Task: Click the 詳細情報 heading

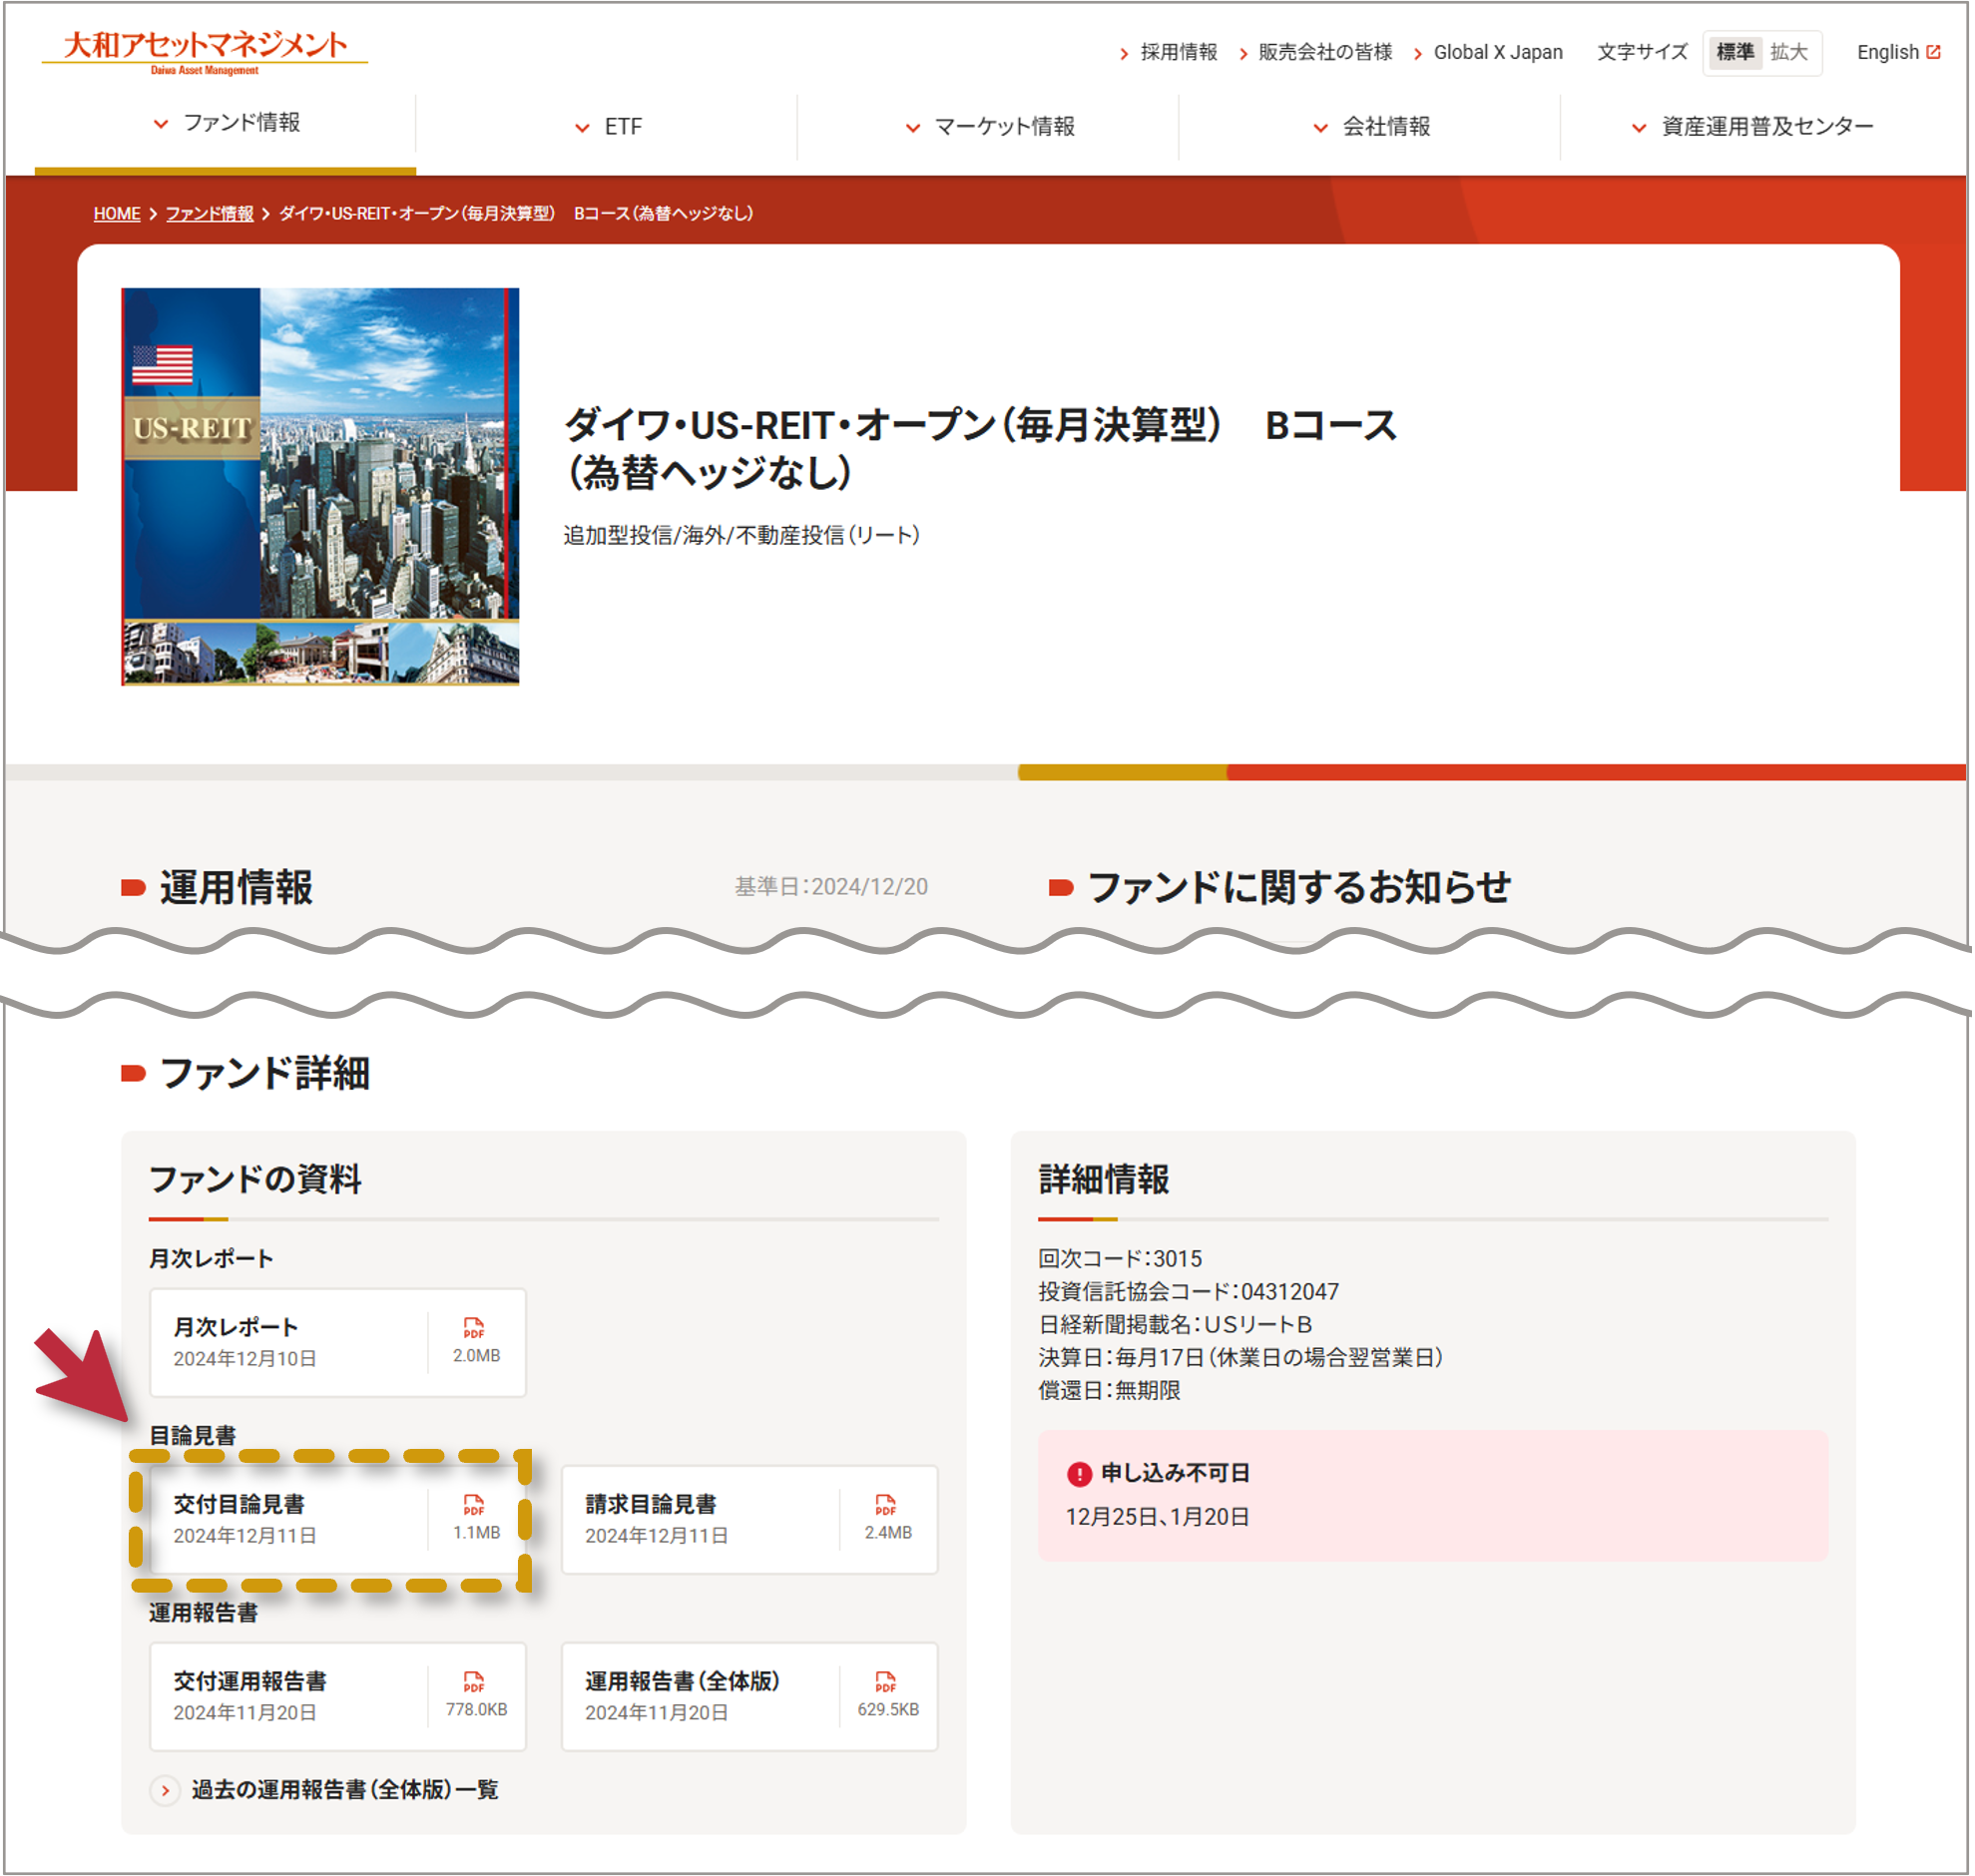Action: pos(1106,1180)
